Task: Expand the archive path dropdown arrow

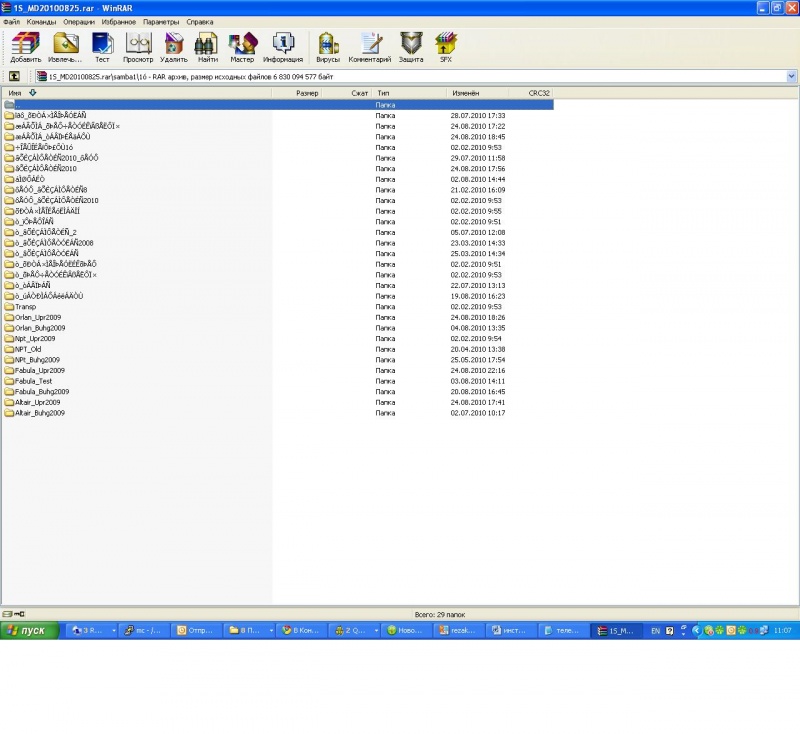Action: 792,76
